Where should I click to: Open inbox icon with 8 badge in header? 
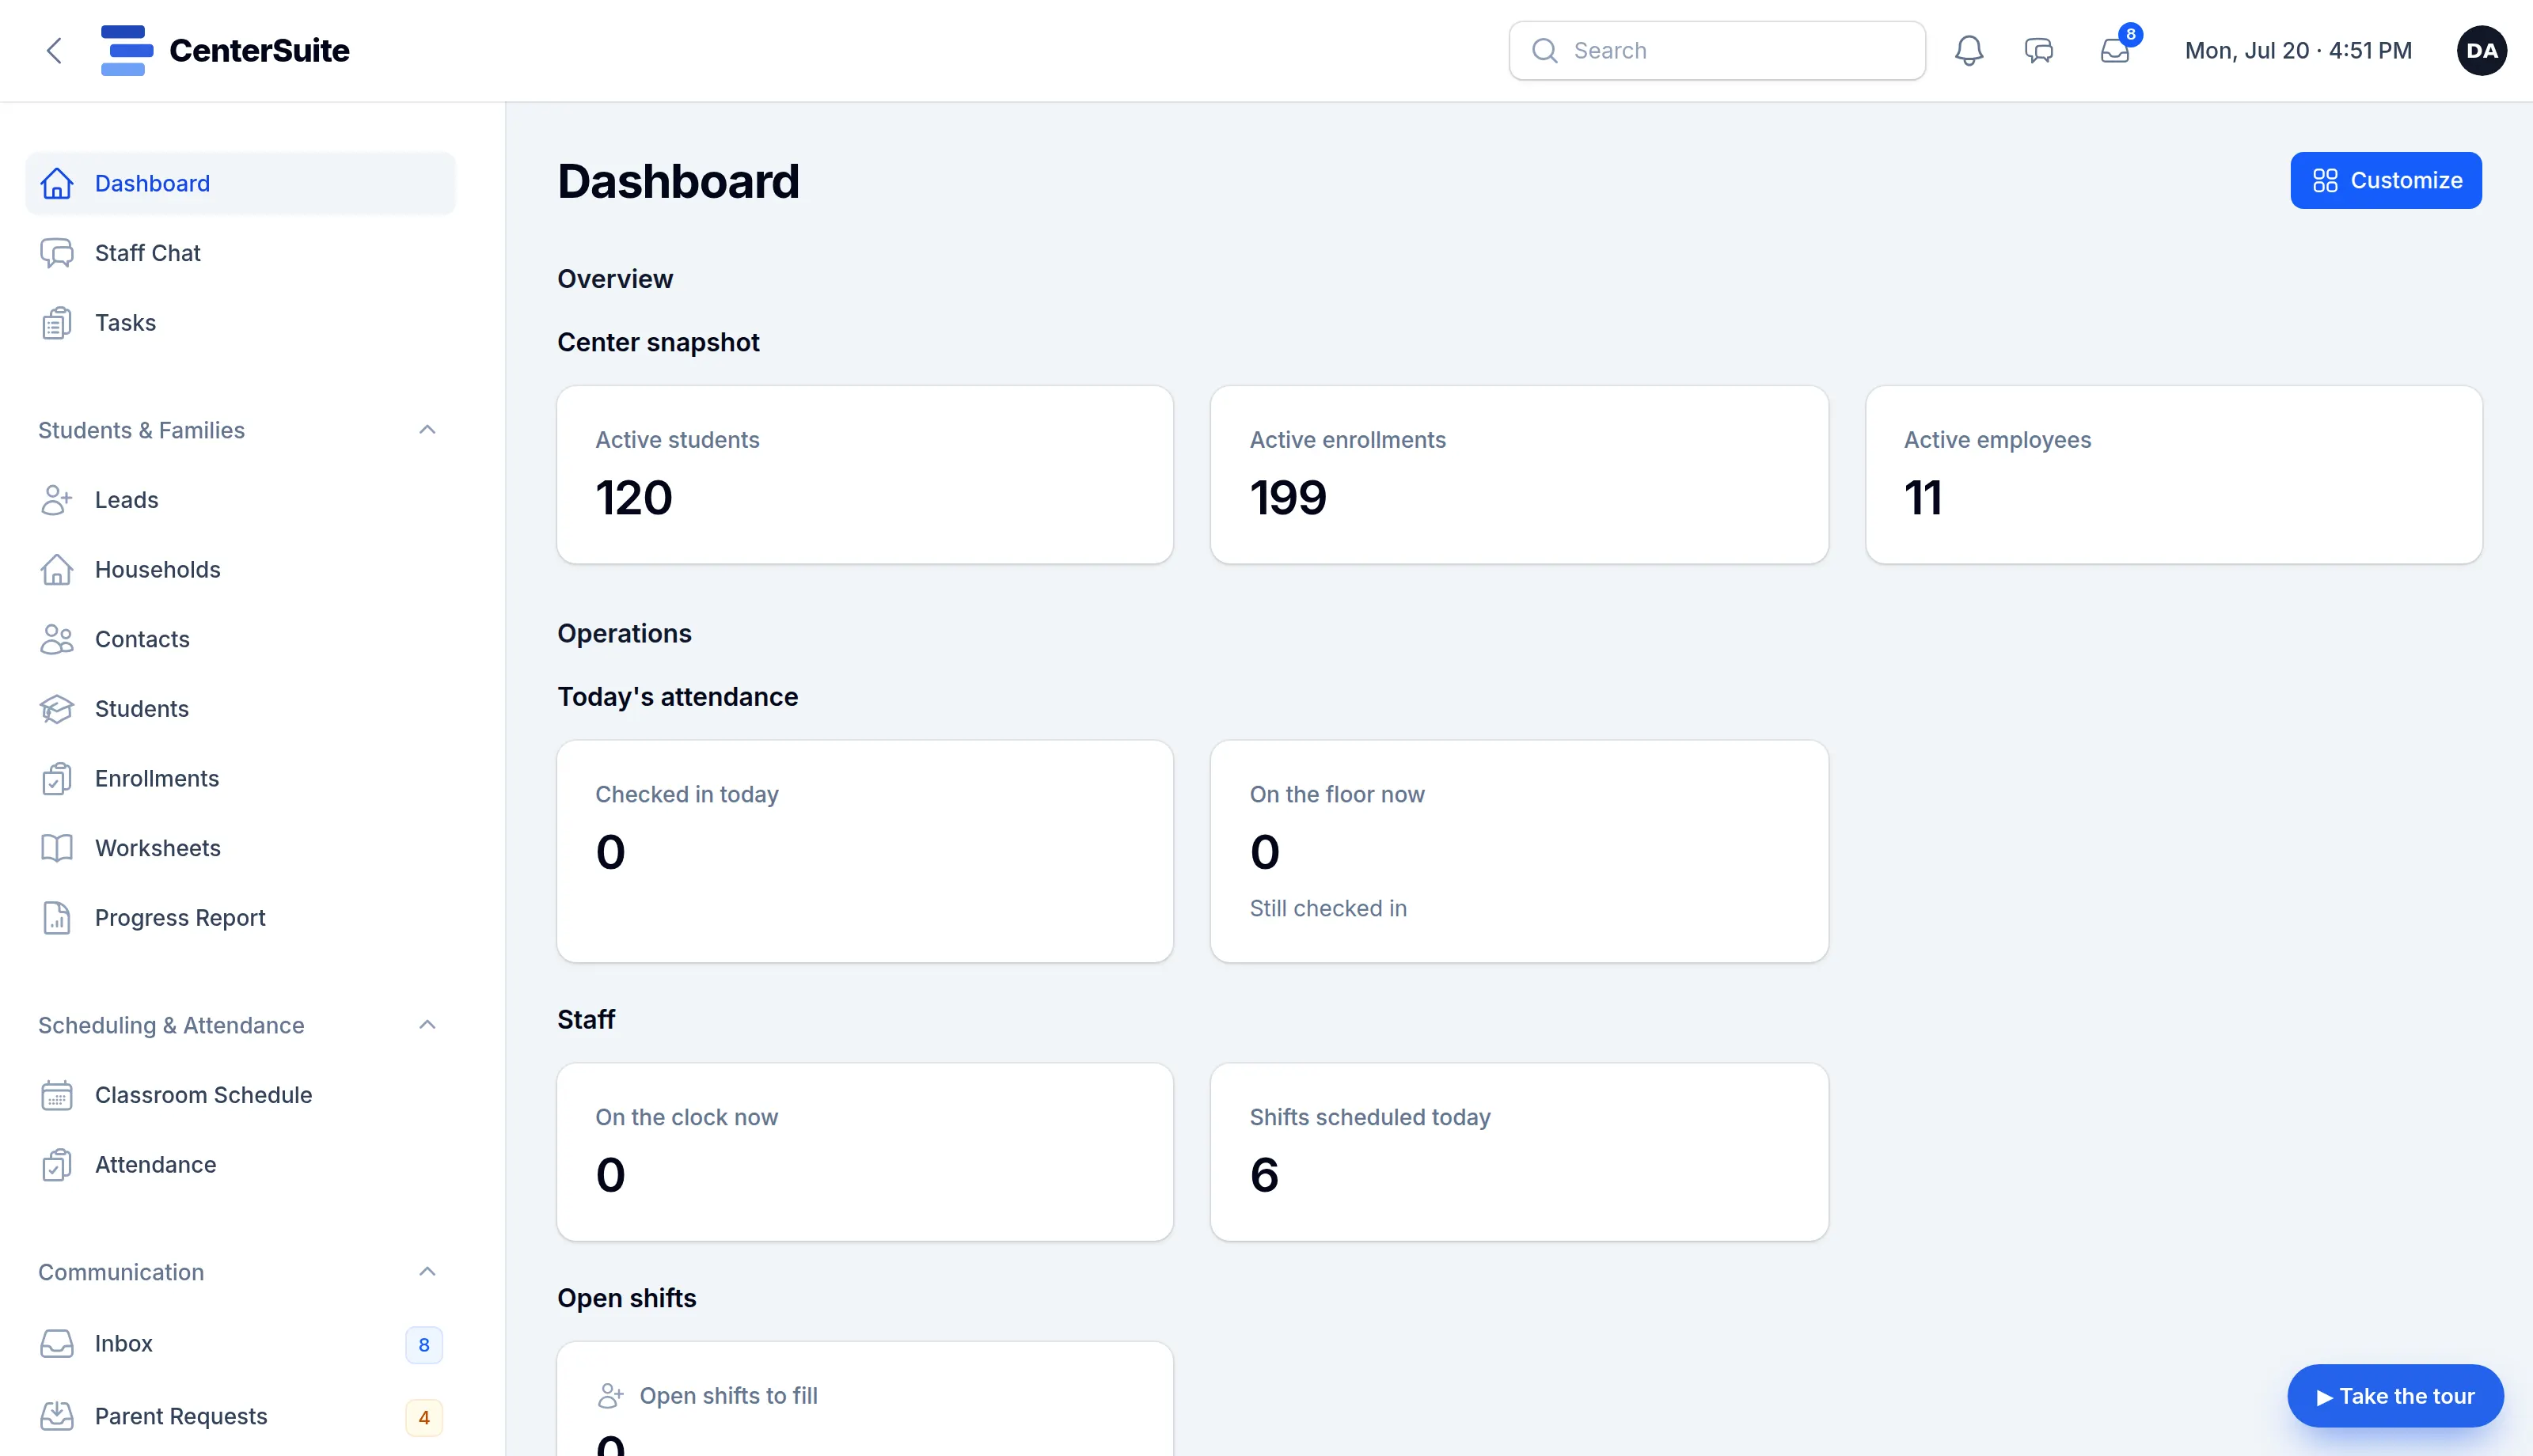[2115, 51]
